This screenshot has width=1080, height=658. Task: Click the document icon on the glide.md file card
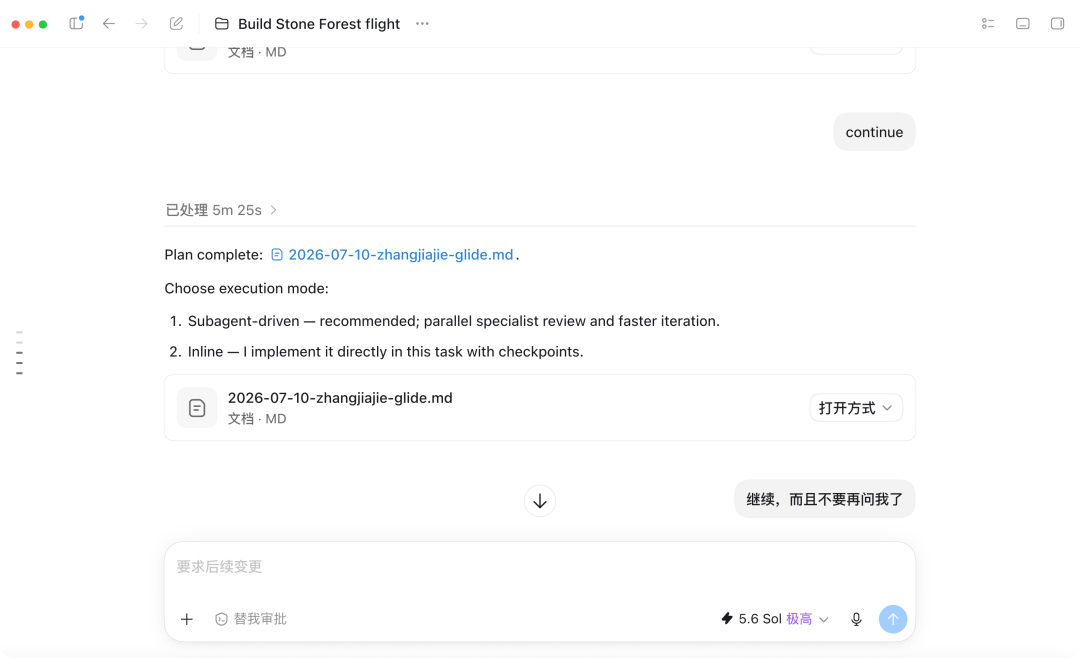click(x=197, y=408)
